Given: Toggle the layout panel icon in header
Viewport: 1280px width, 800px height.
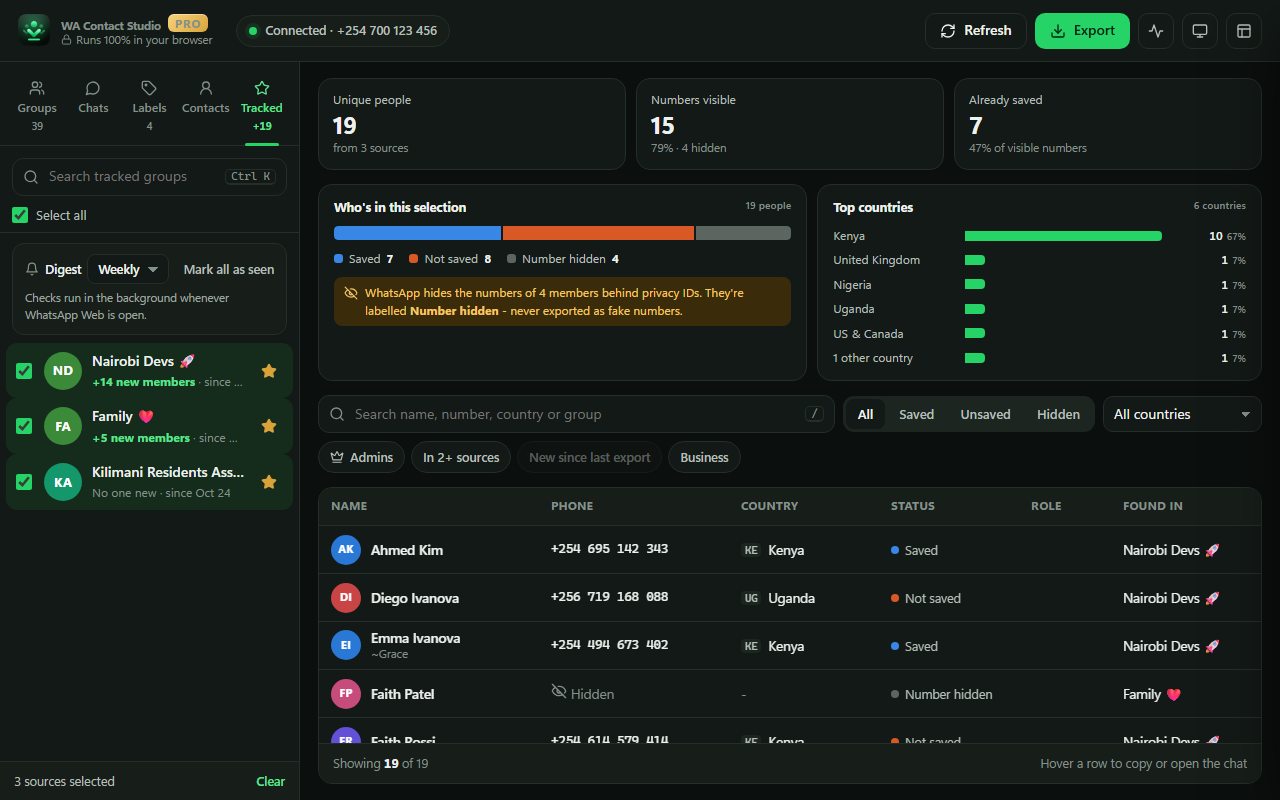Looking at the screenshot, I should tap(1244, 31).
